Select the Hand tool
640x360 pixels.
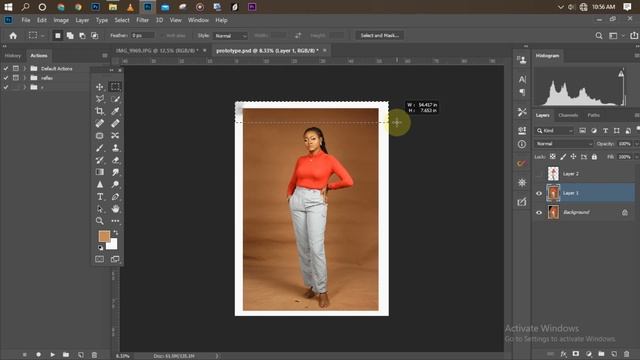click(x=115, y=209)
